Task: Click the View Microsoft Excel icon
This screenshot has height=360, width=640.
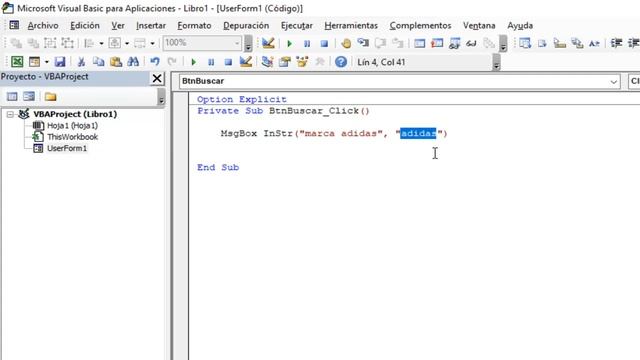Action: pos(17,62)
